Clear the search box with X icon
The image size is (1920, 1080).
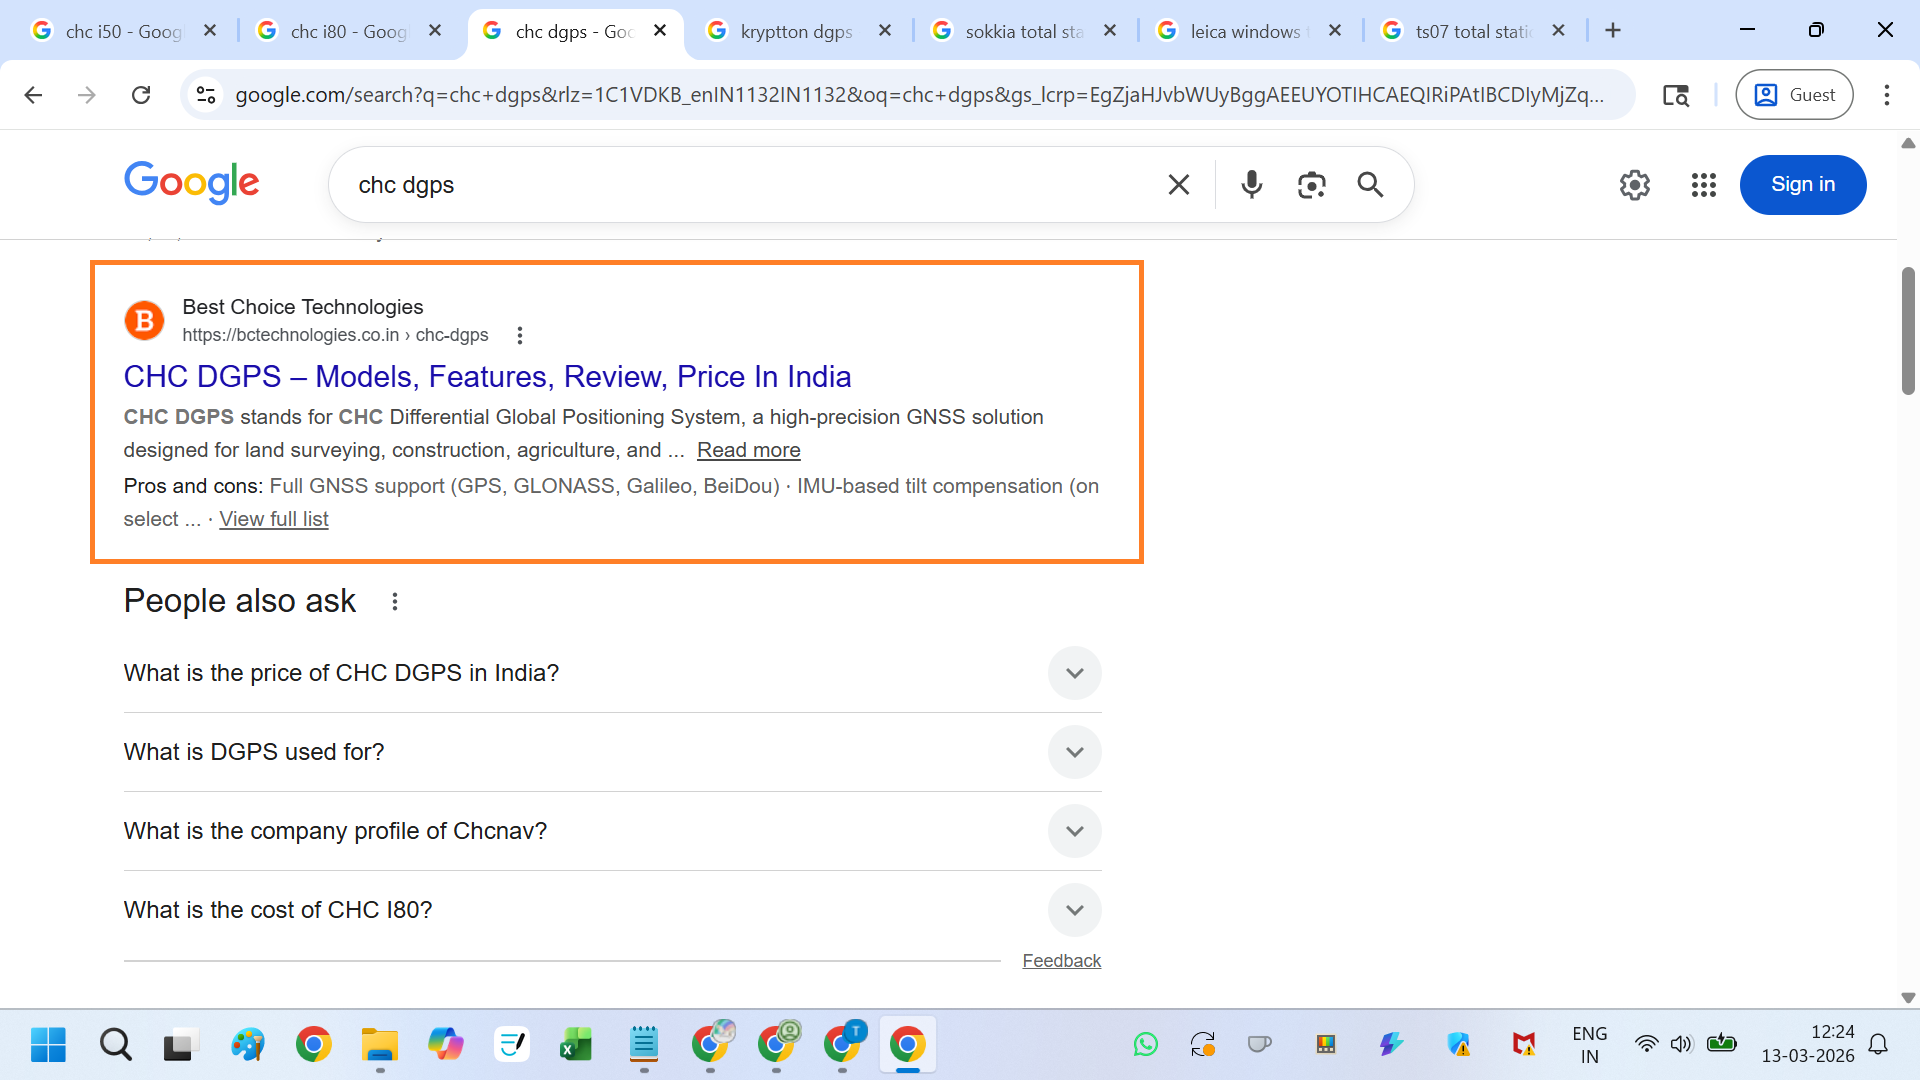(1179, 185)
